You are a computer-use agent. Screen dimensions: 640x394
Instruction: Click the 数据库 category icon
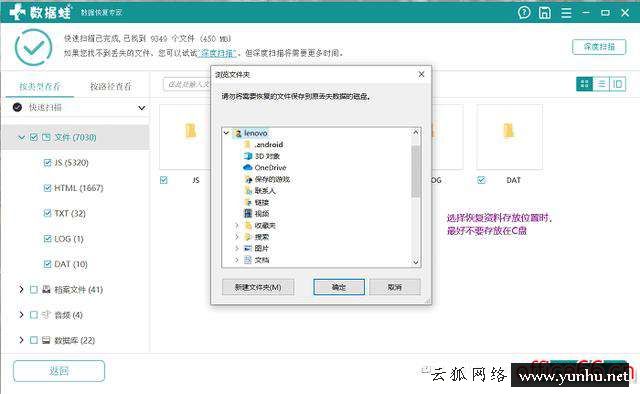click(x=46, y=340)
